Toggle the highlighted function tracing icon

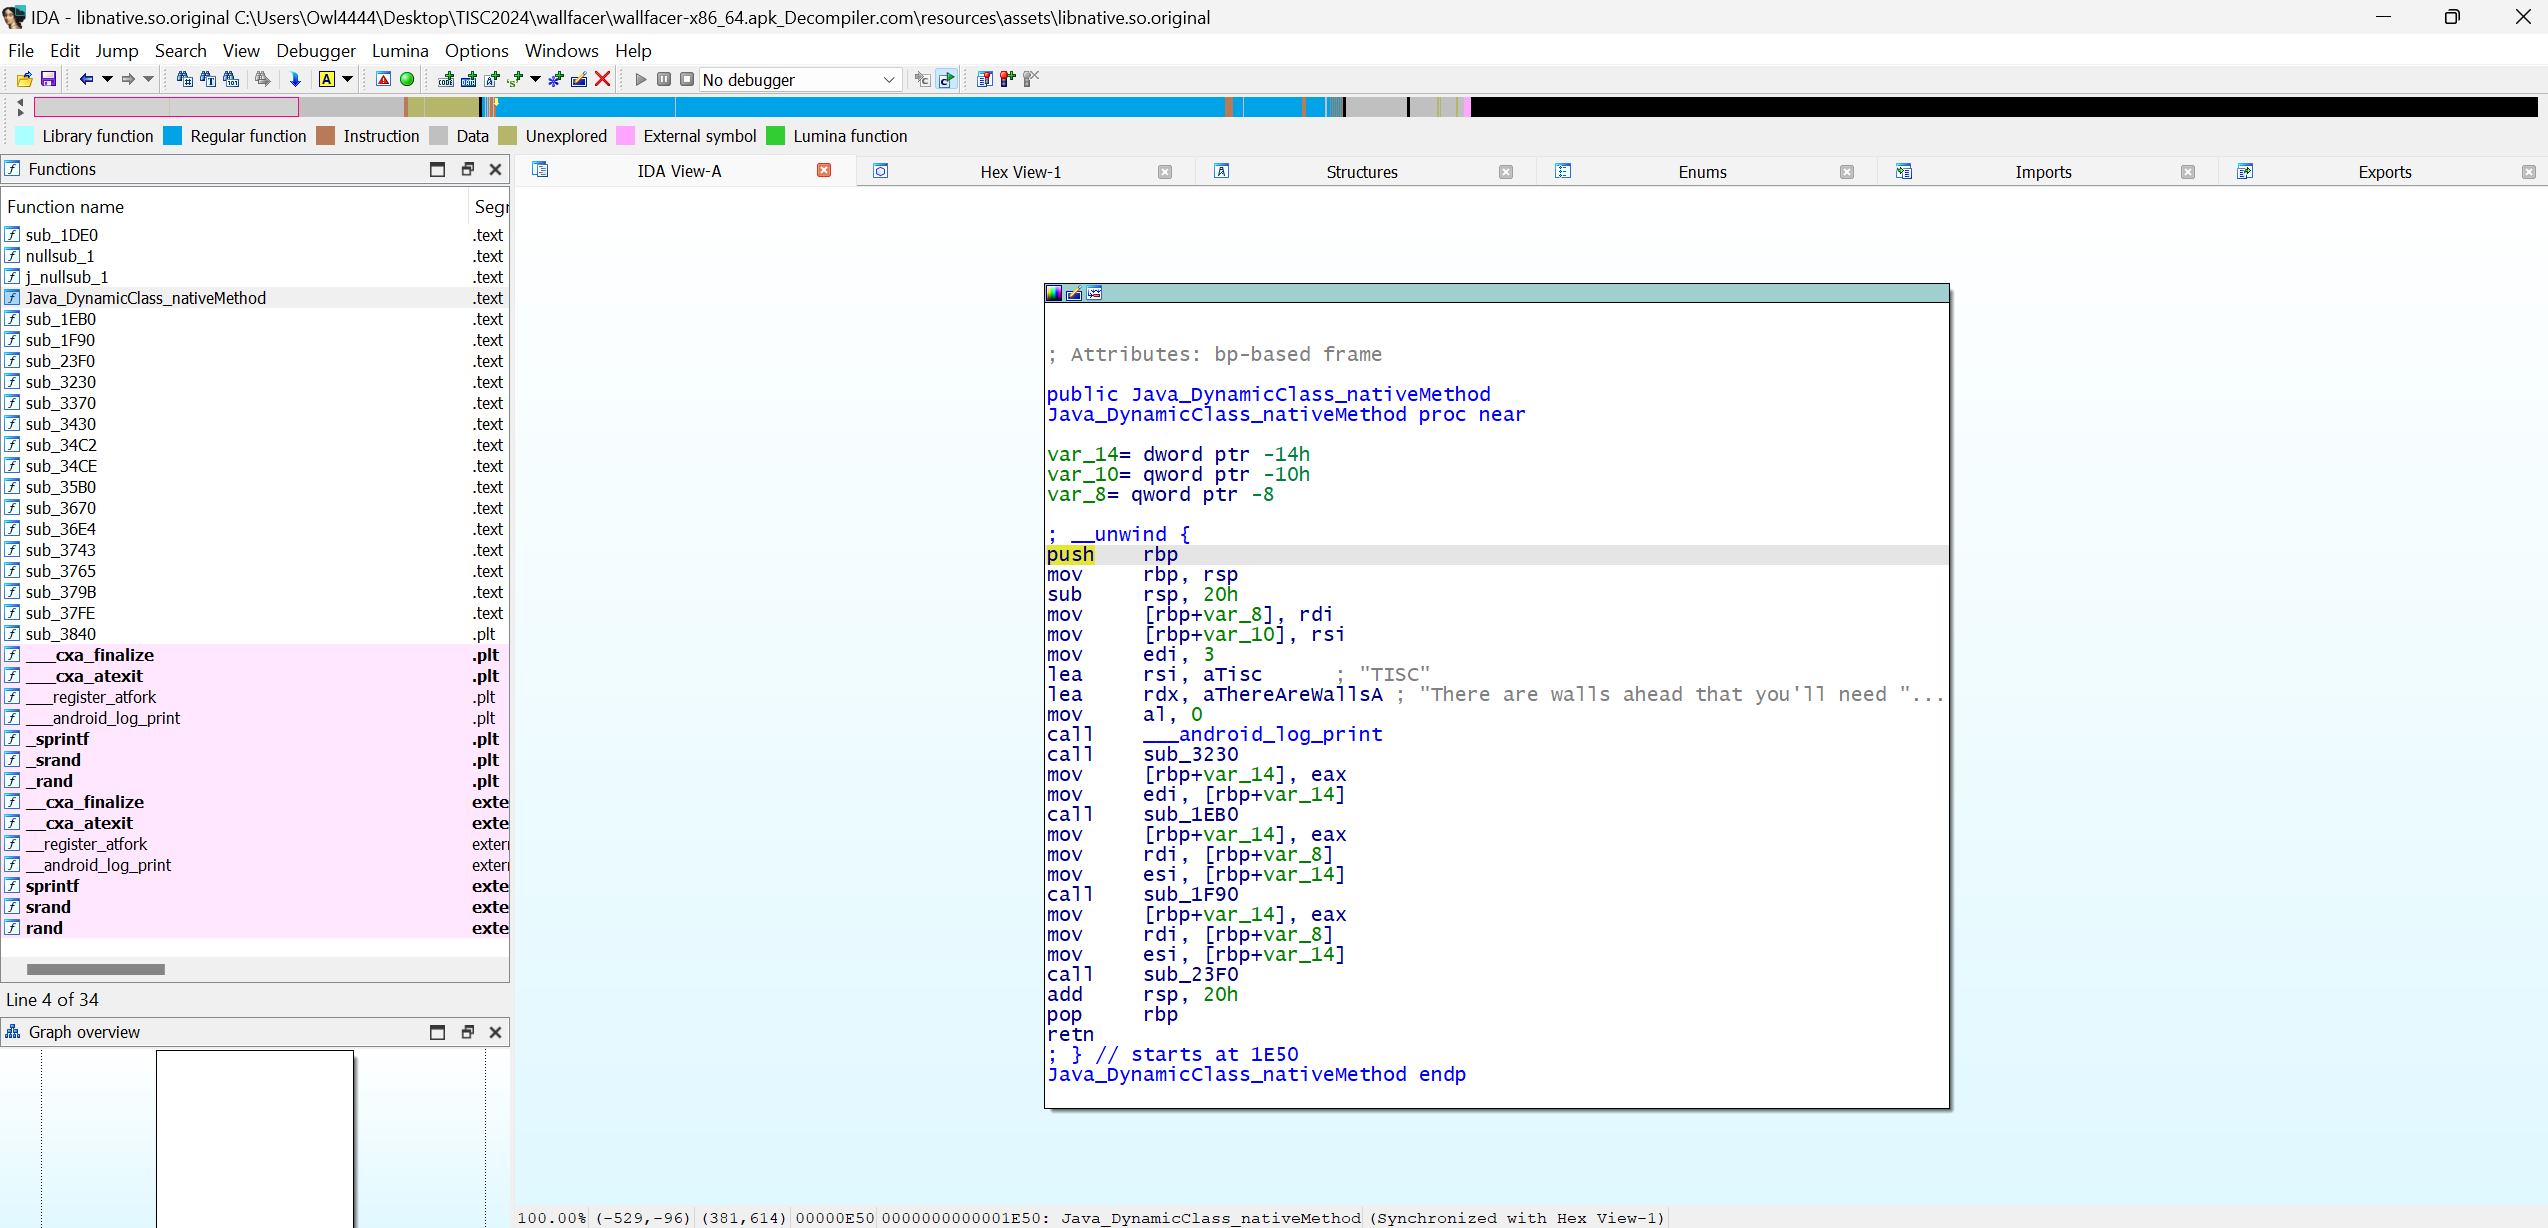tap(946, 79)
